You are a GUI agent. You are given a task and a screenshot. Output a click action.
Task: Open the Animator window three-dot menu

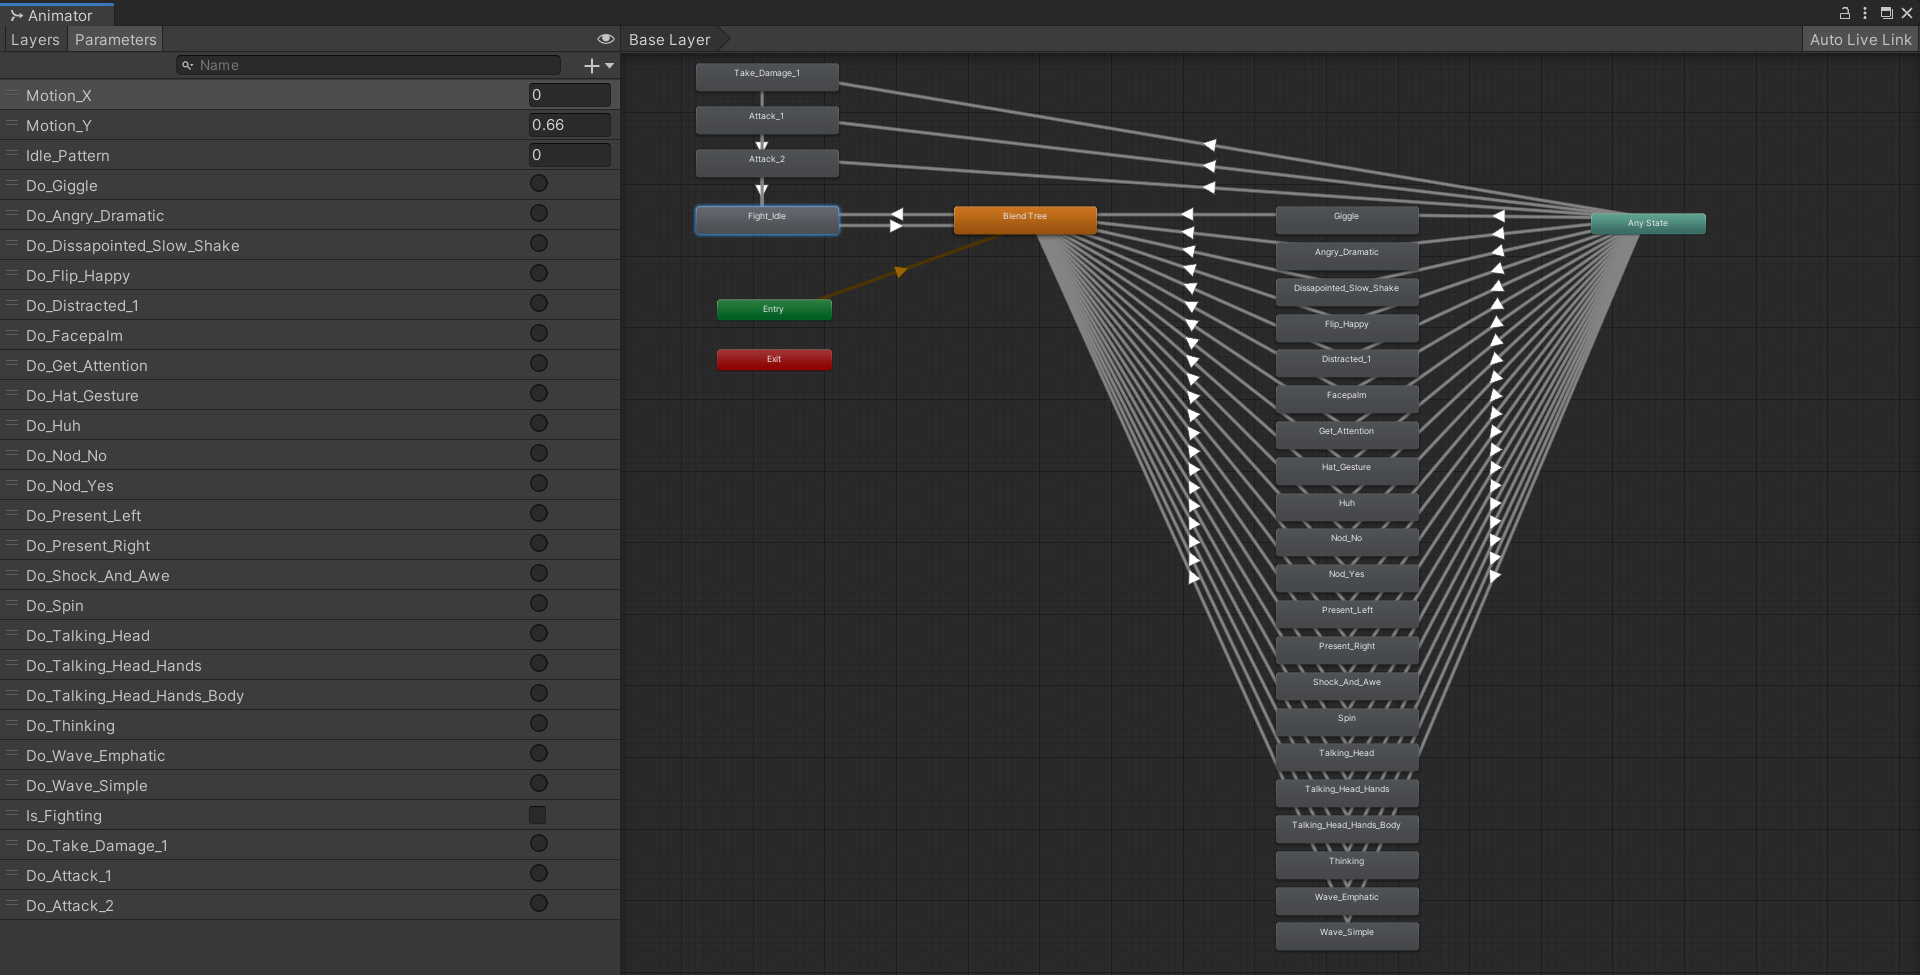1864,13
